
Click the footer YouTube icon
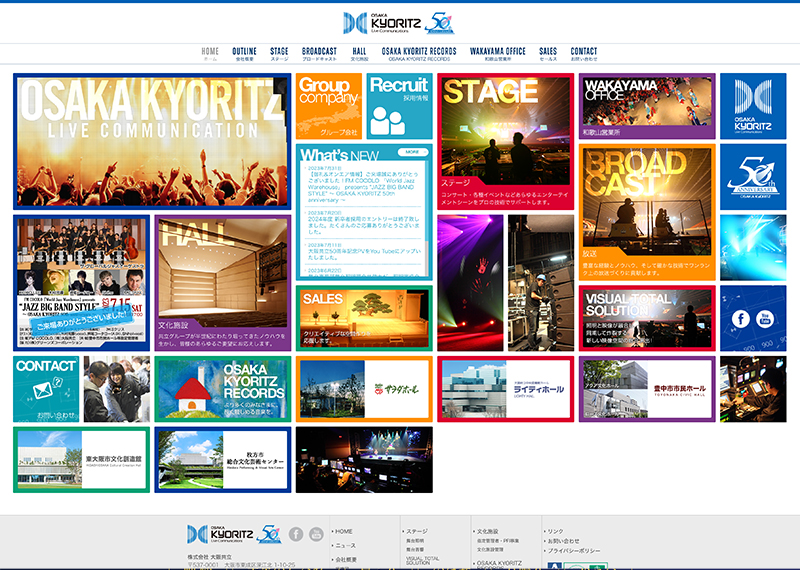316,534
